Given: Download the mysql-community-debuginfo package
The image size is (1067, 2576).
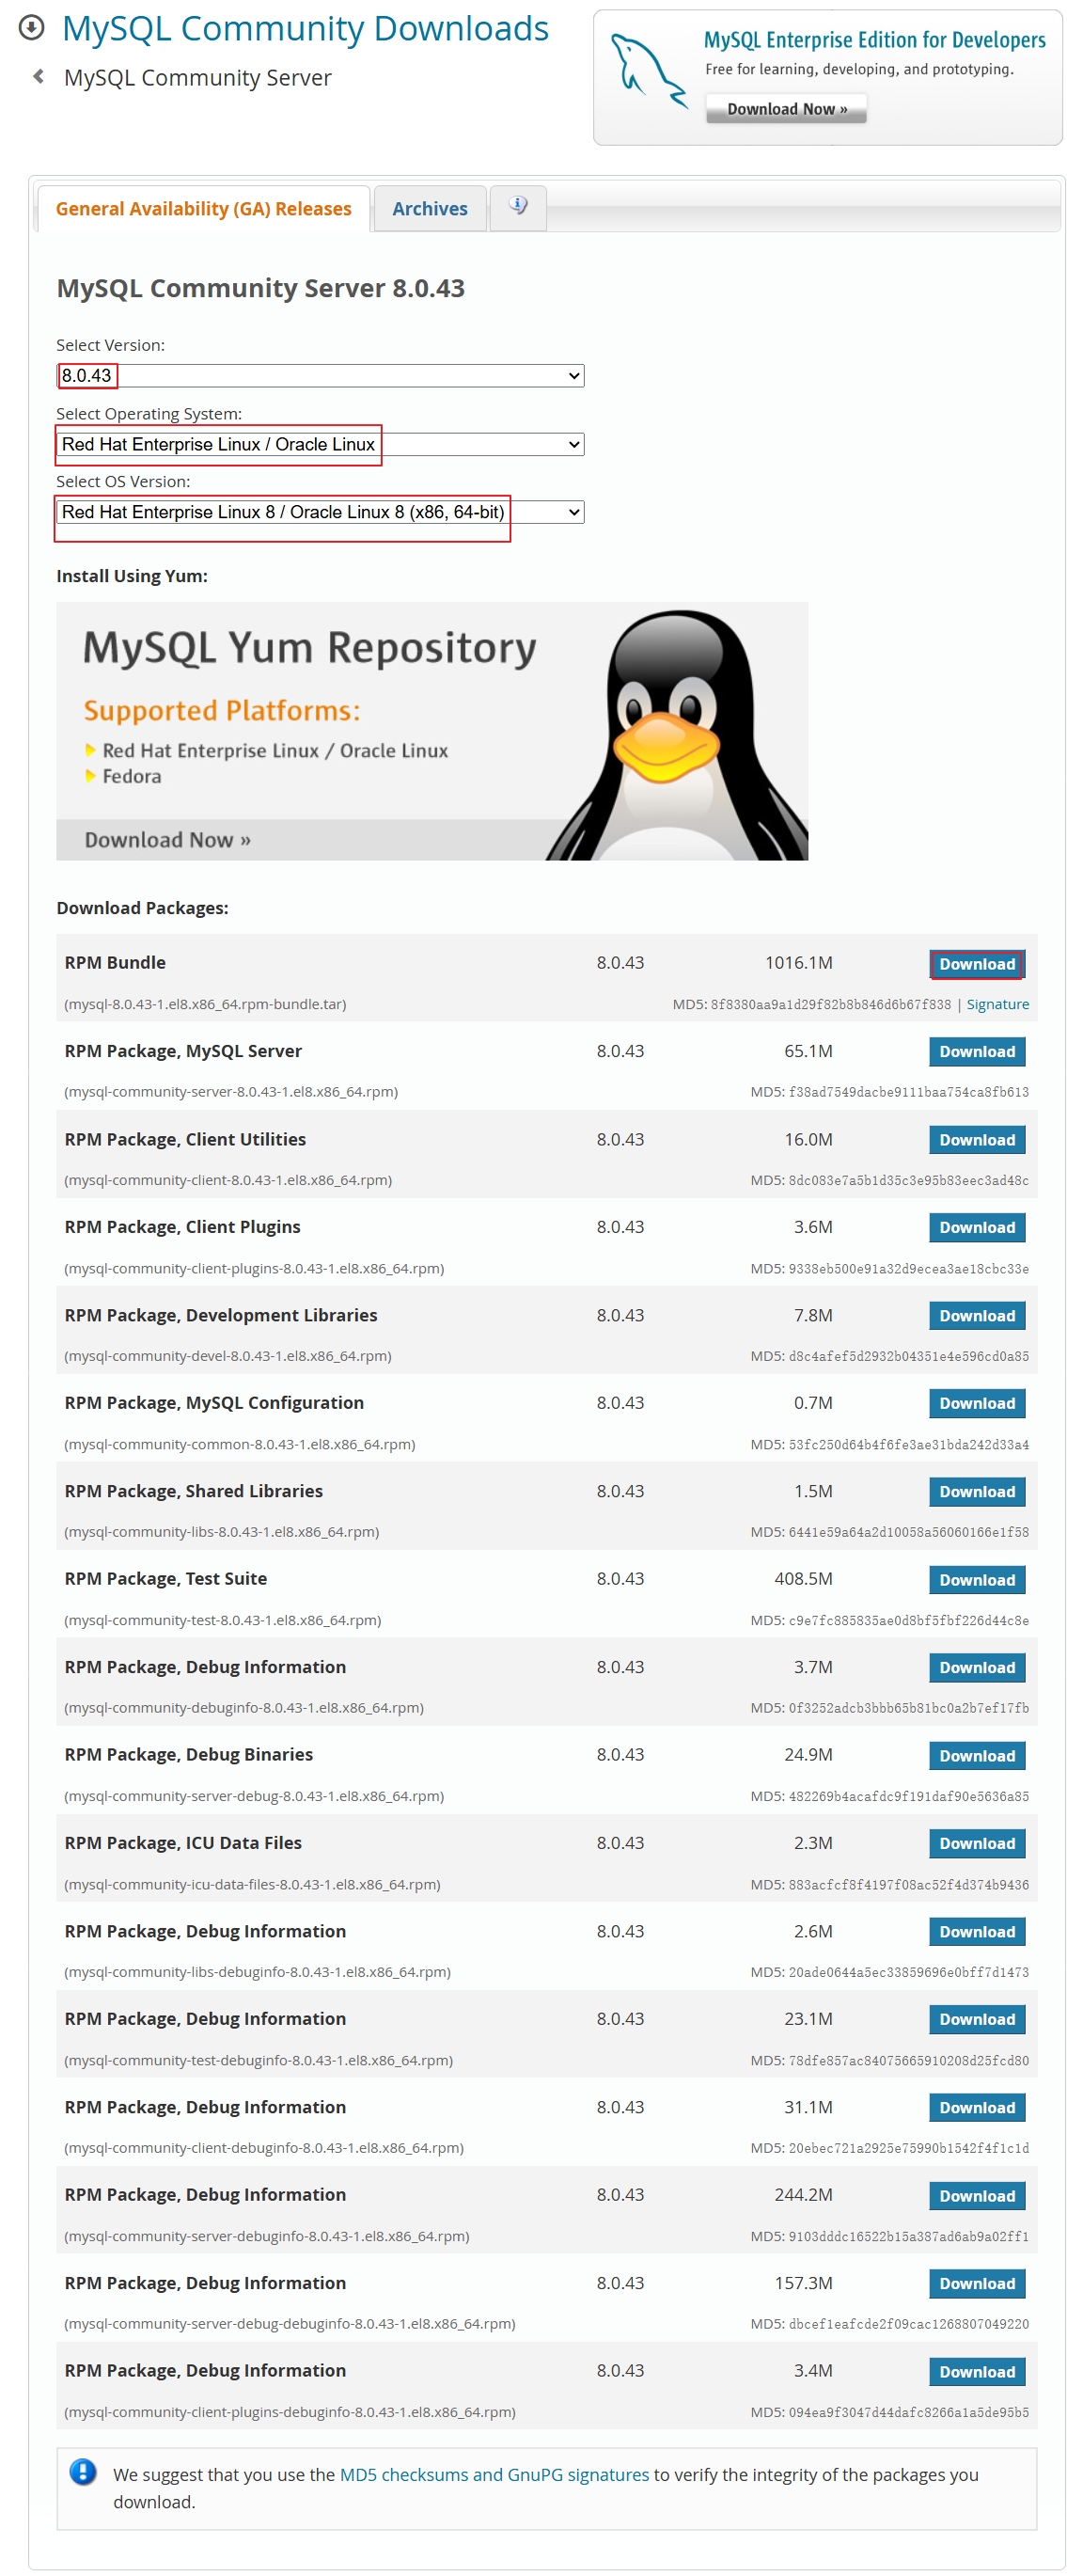Looking at the screenshot, I should [977, 1667].
